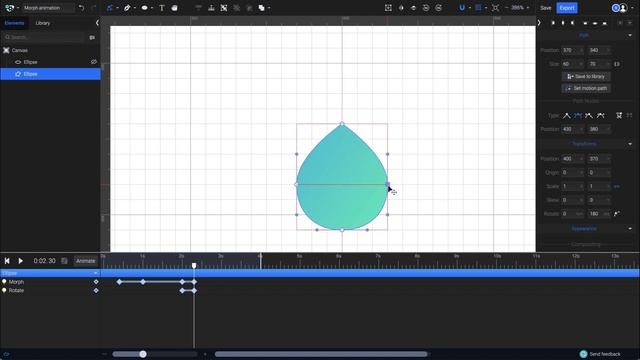Image resolution: width=640 pixels, height=360 pixels.
Task: Show the hidden first Ellipse layer
Action: (94, 62)
